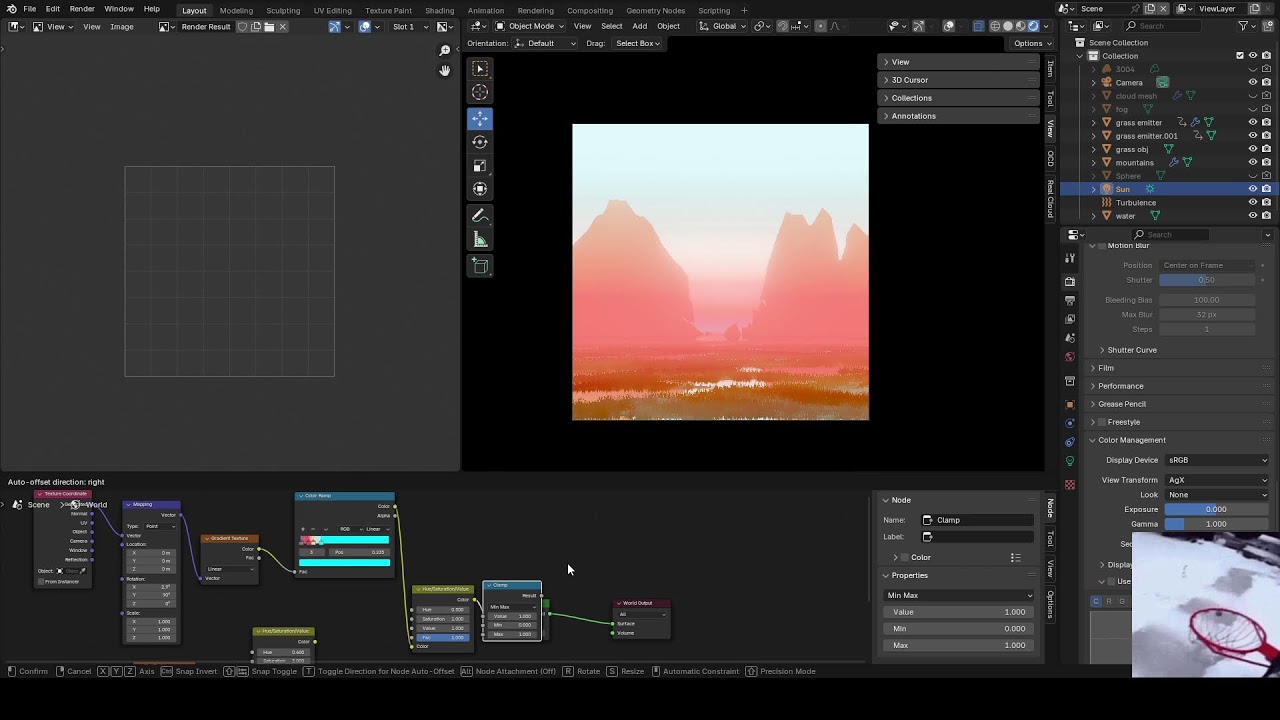Open the View Transform AgX dropdown
The height and width of the screenshot is (720, 1280).
click(1216, 480)
